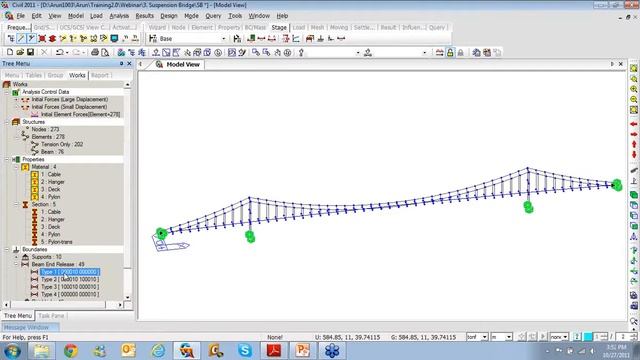Select the Nodes : 273 tree entry
This screenshot has height=360, width=640.
[x=45, y=129]
